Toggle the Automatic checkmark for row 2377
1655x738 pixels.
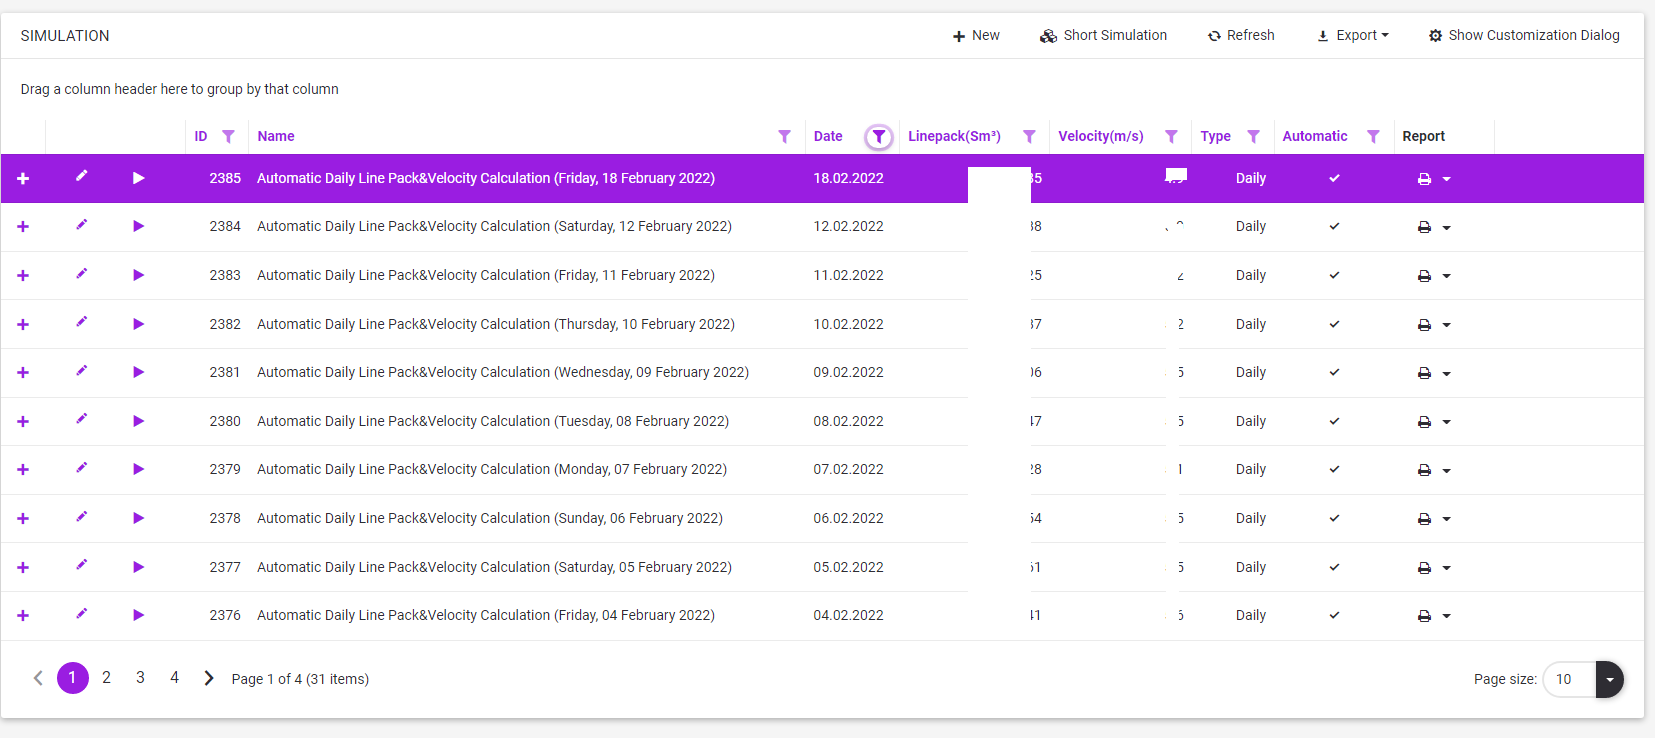(x=1334, y=567)
